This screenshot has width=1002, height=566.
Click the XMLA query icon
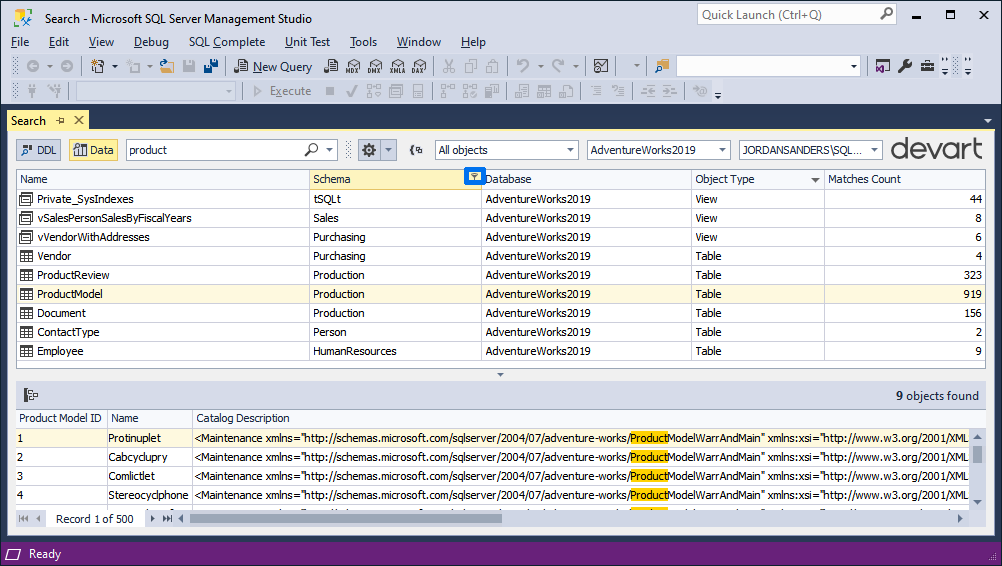click(397, 66)
